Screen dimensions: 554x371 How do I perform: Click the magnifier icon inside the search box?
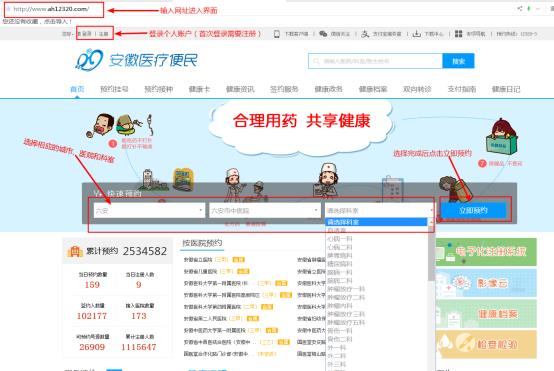pos(316,61)
